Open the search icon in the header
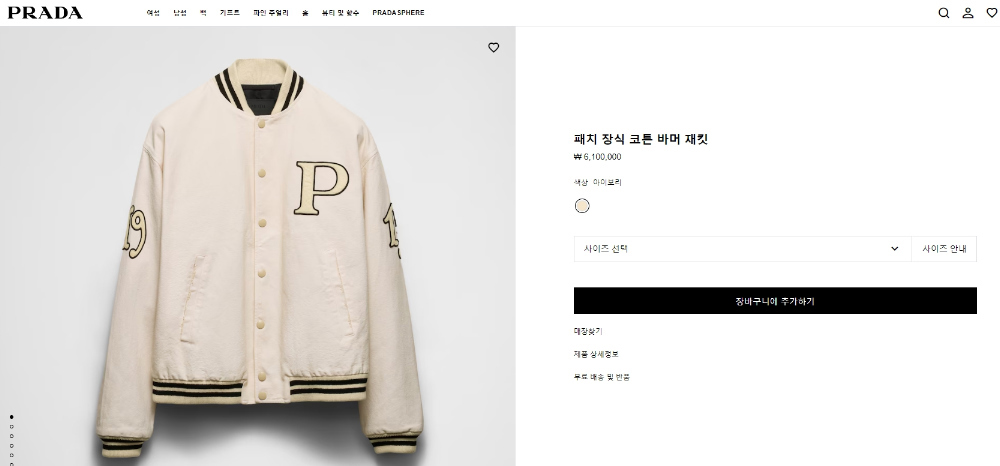This screenshot has width=1000, height=466. pyautogui.click(x=943, y=13)
